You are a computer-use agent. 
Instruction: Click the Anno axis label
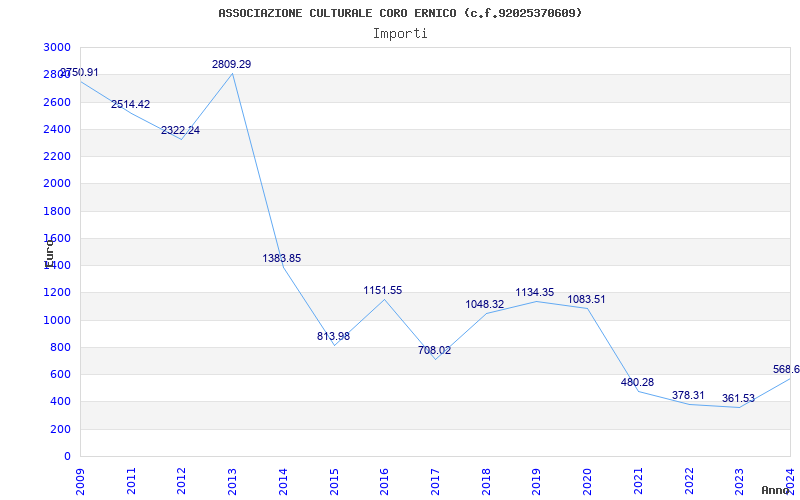(x=776, y=490)
